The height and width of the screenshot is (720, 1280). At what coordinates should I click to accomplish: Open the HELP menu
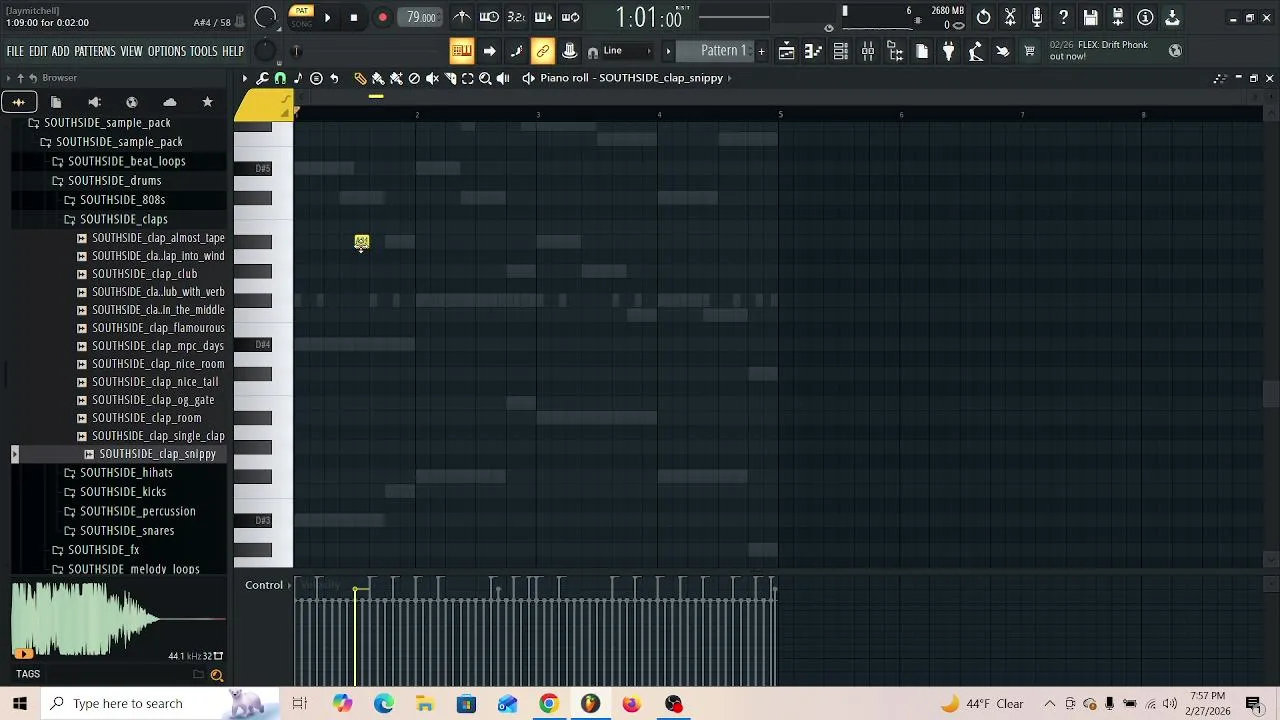point(233,51)
